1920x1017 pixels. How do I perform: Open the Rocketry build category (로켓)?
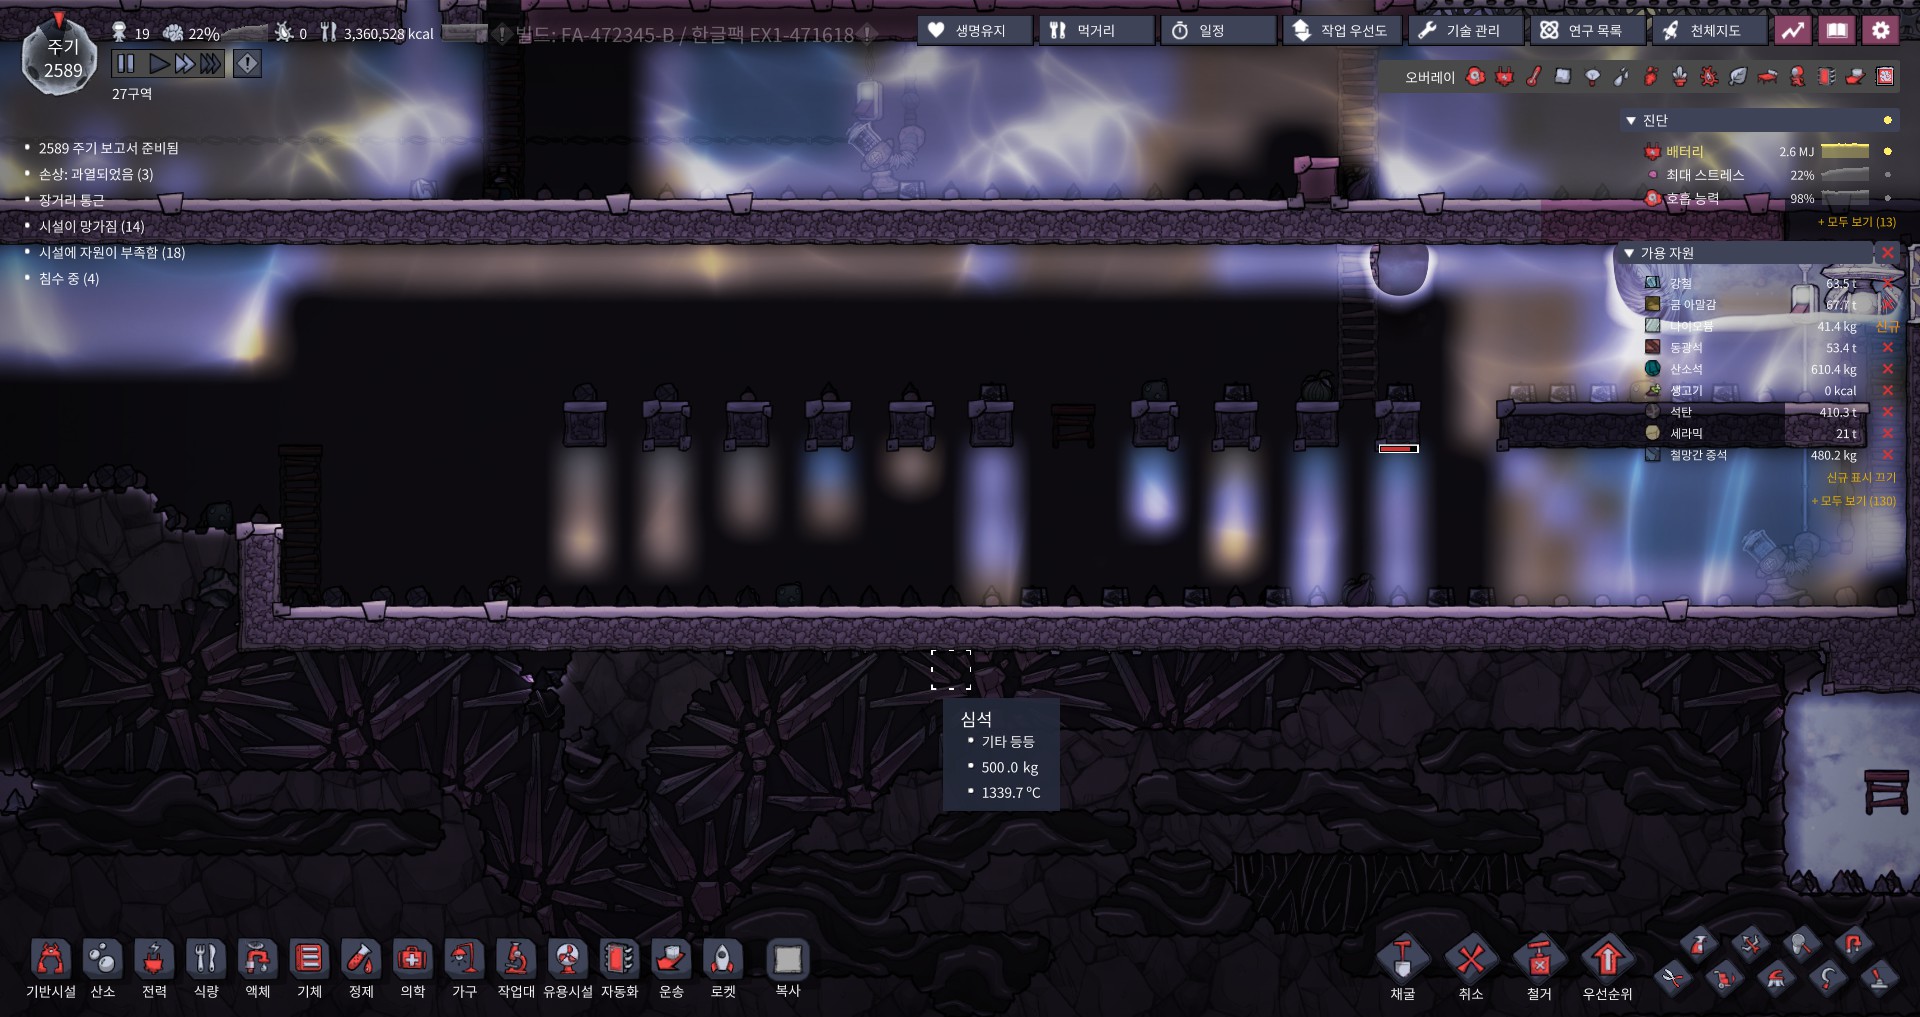(x=723, y=968)
